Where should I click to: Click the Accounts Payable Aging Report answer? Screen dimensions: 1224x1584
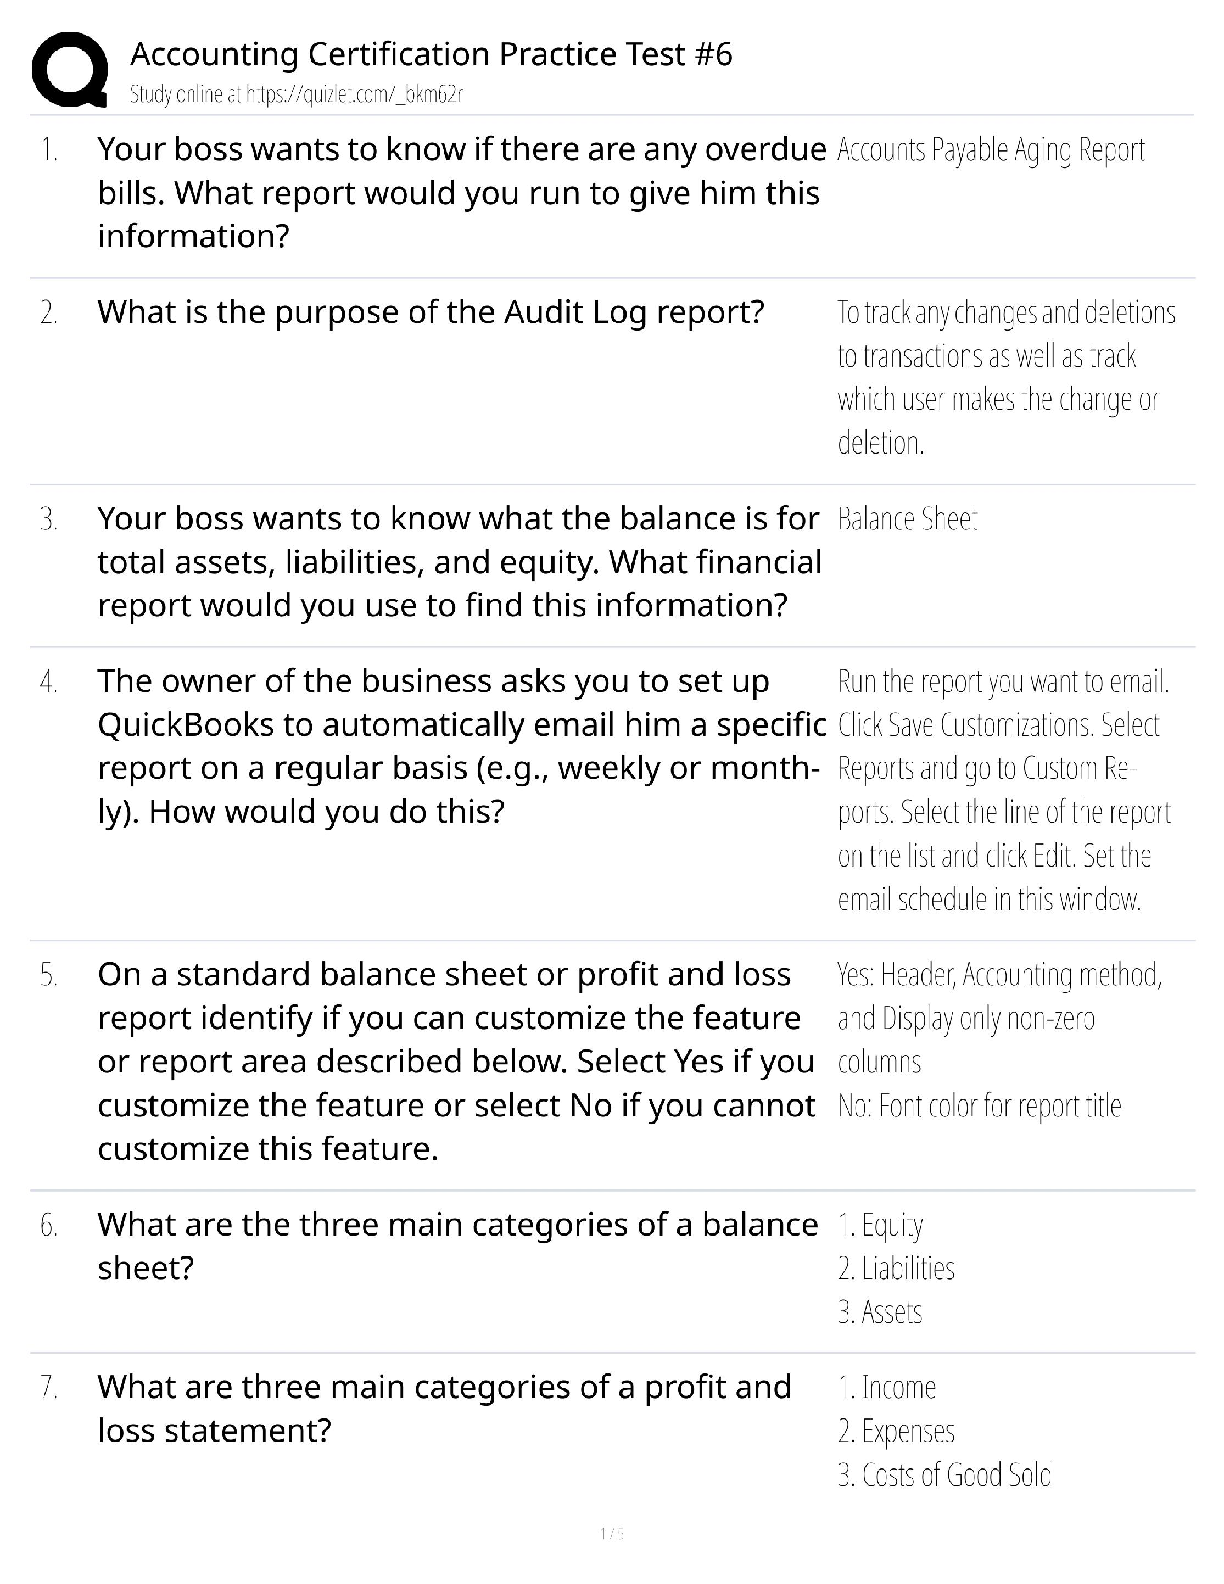990,150
